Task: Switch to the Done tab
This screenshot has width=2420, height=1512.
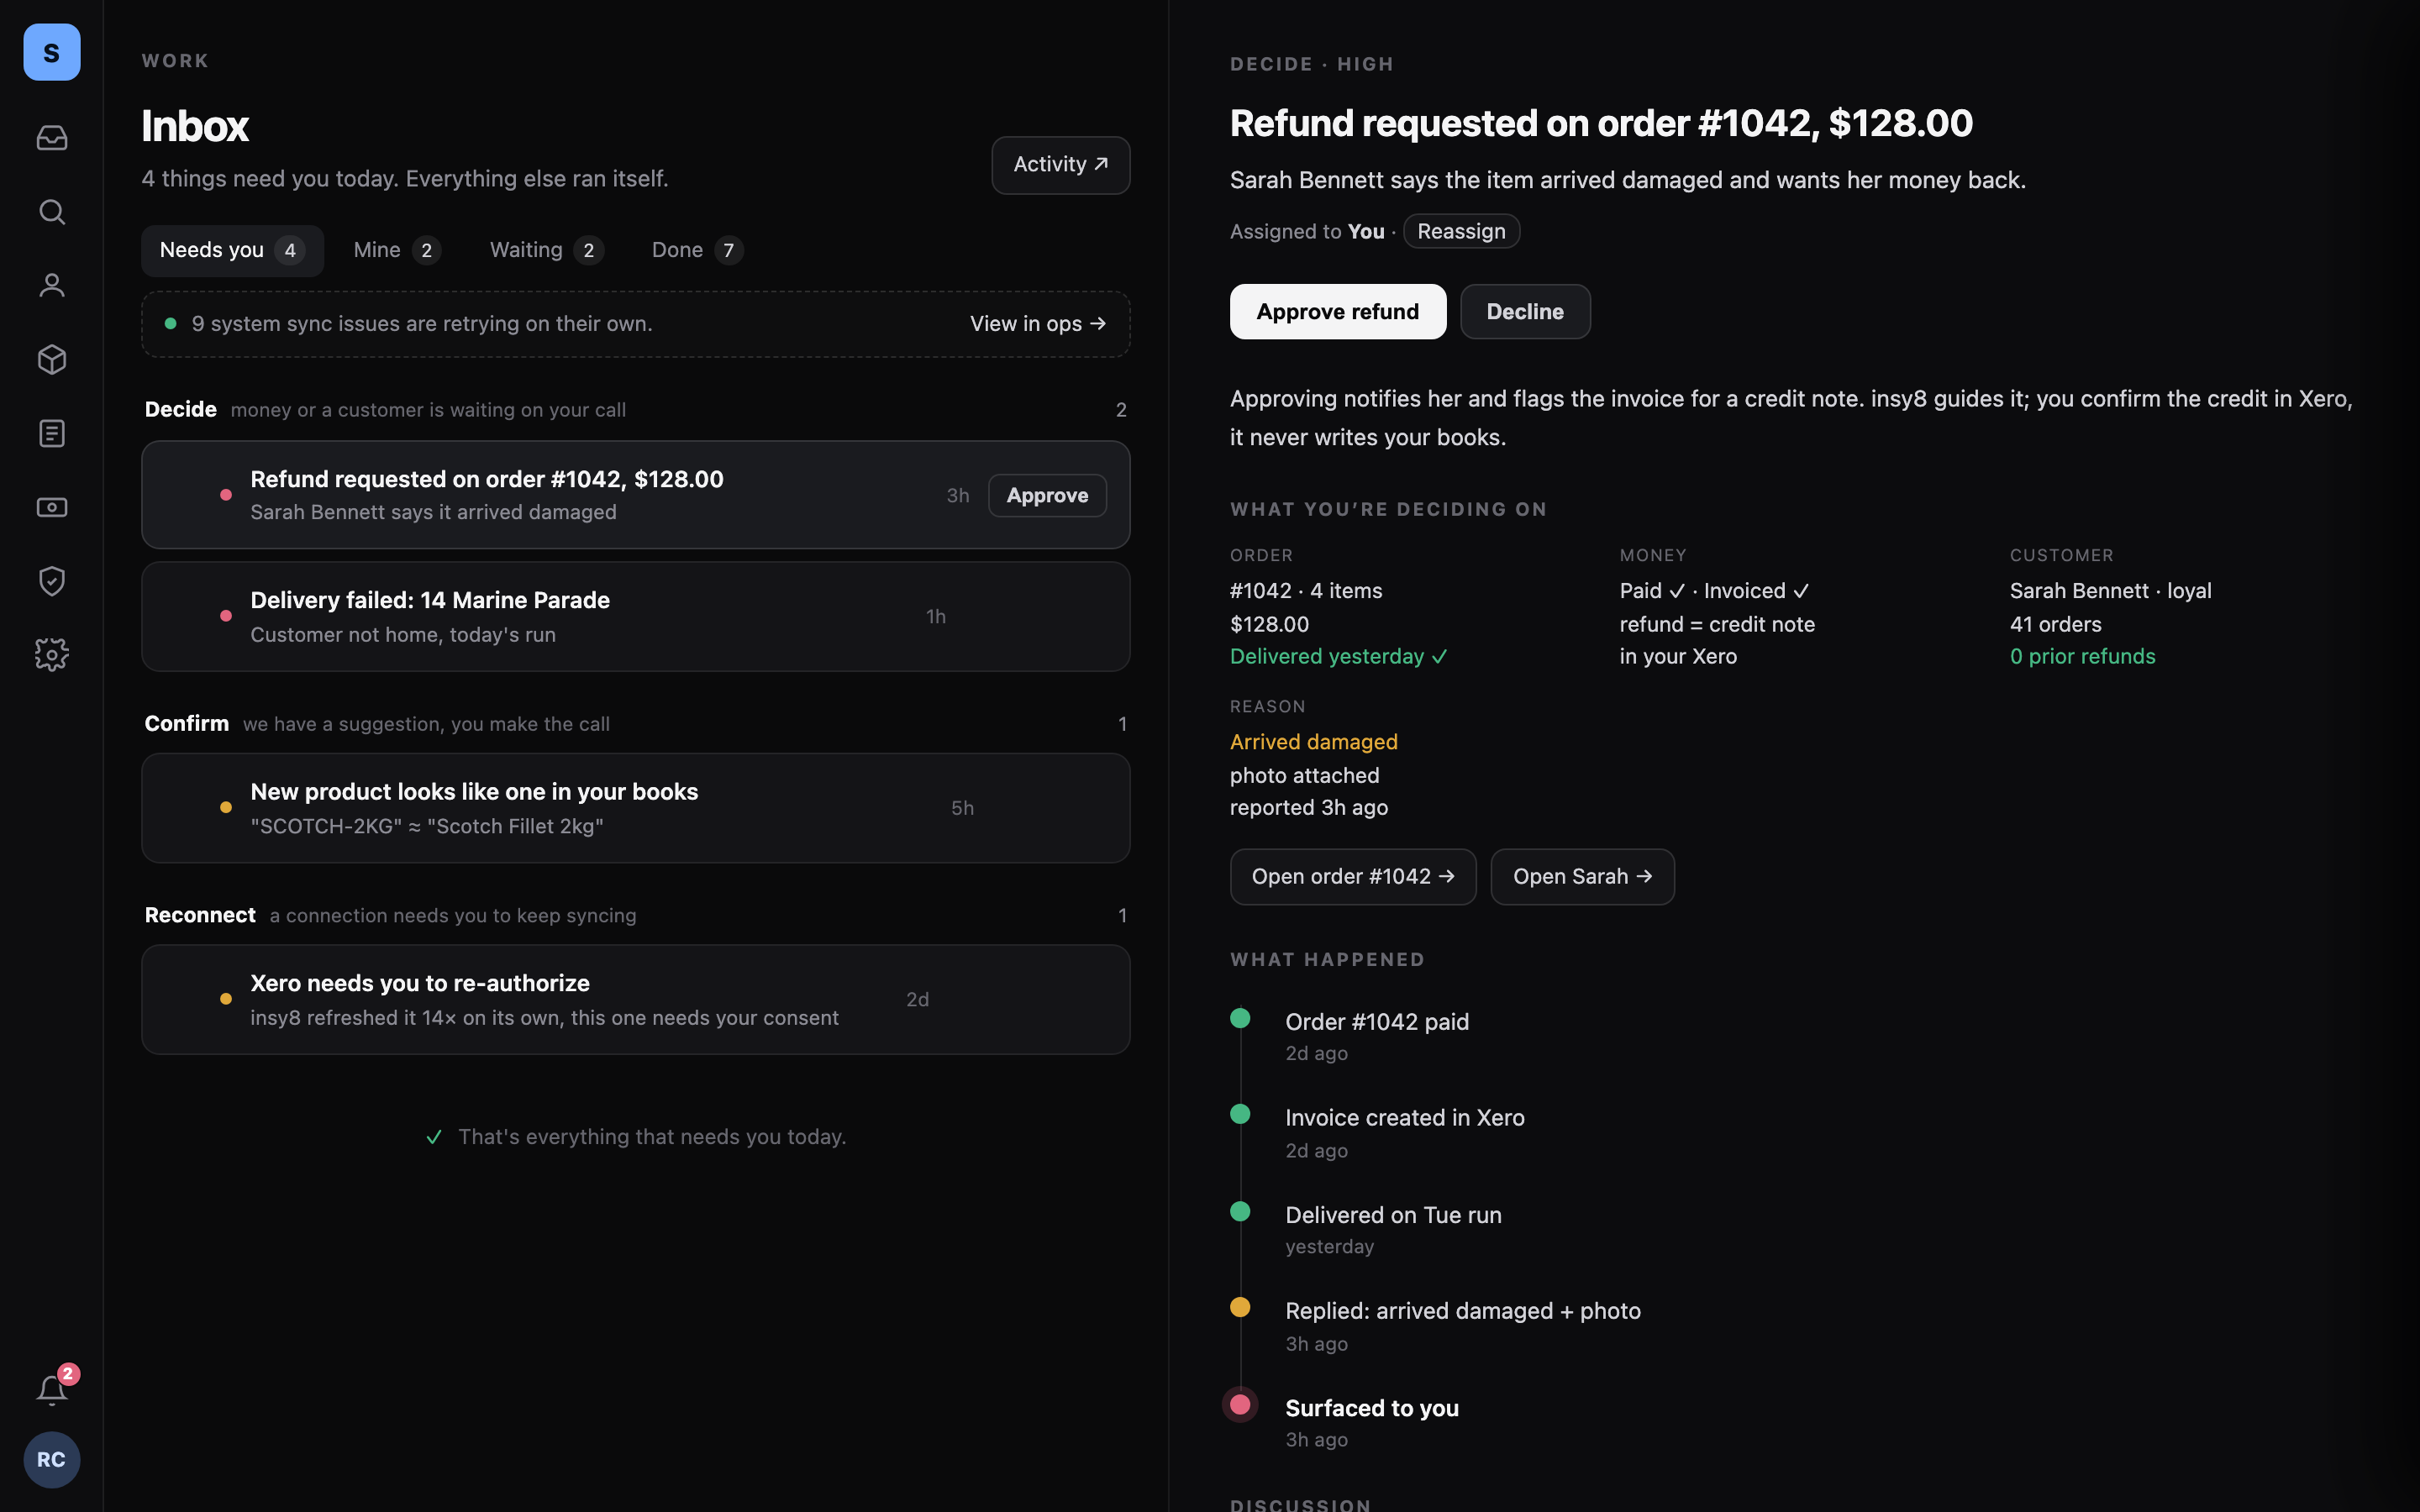Action: click(697, 250)
